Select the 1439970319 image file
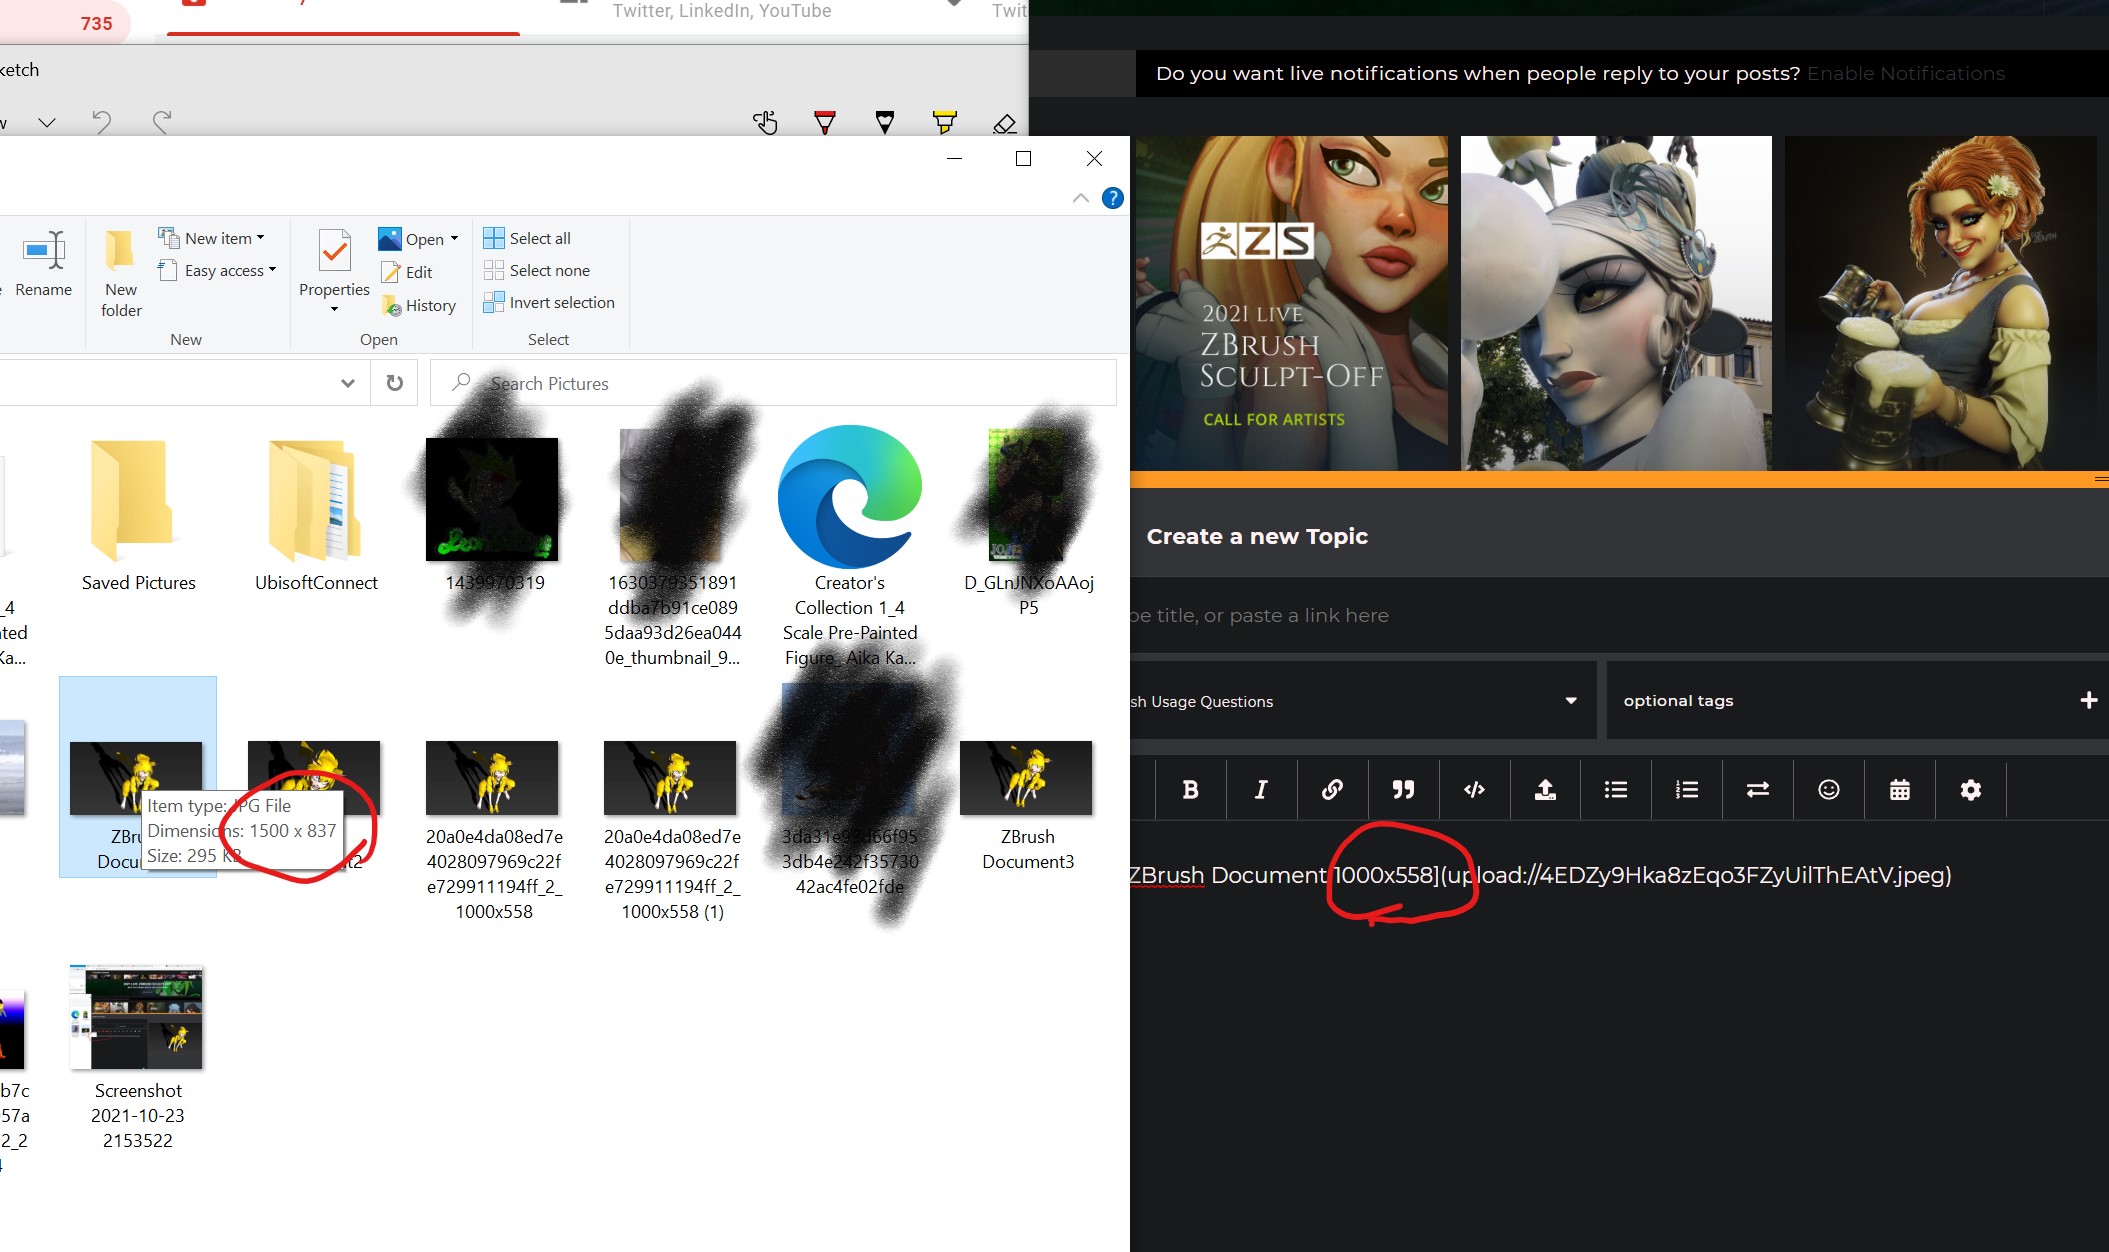Image resolution: width=2109 pixels, height=1252 pixels. 494,516
